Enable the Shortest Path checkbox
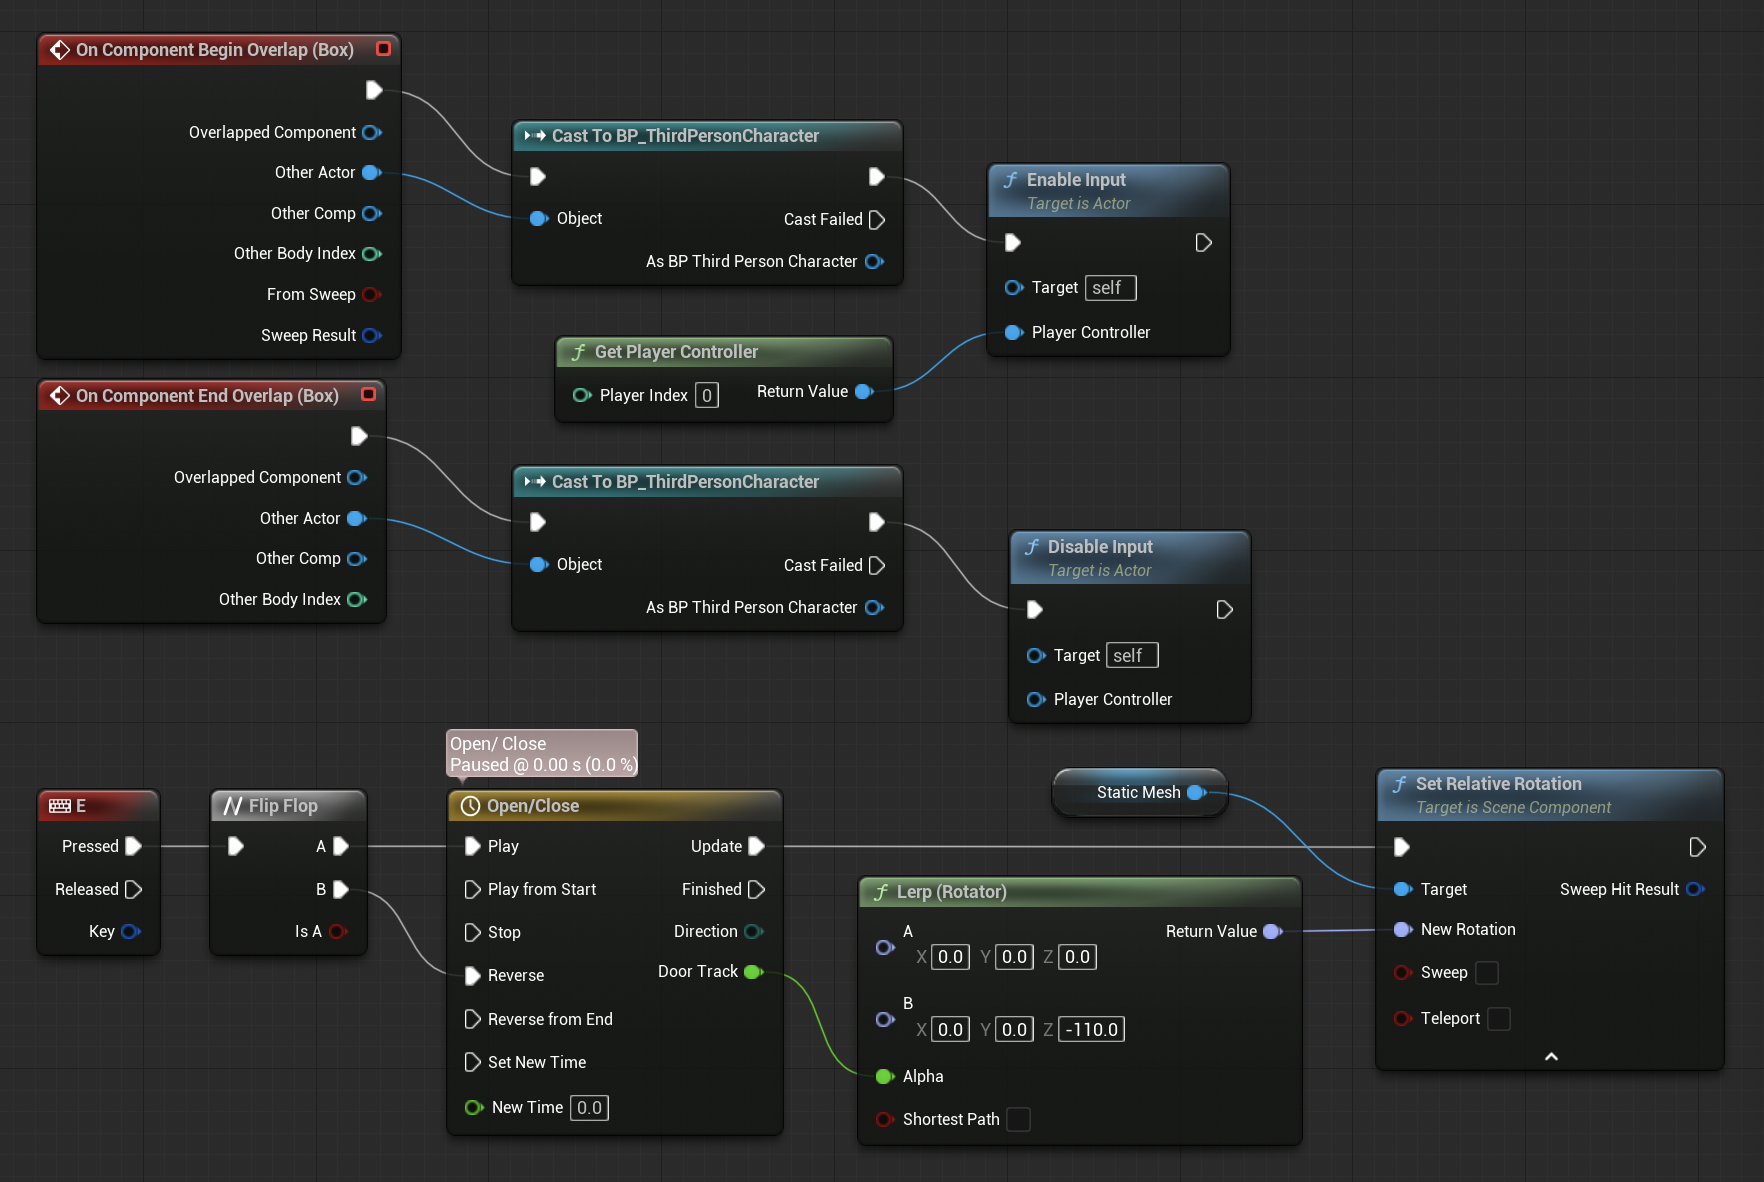1764x1182 pixels. (1018, 1119)
